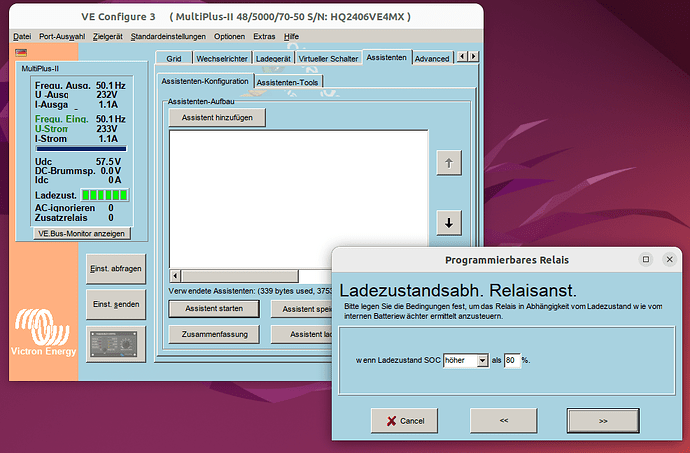Go back with the << button
Screen dimensions: 690x453
[504, 421]
